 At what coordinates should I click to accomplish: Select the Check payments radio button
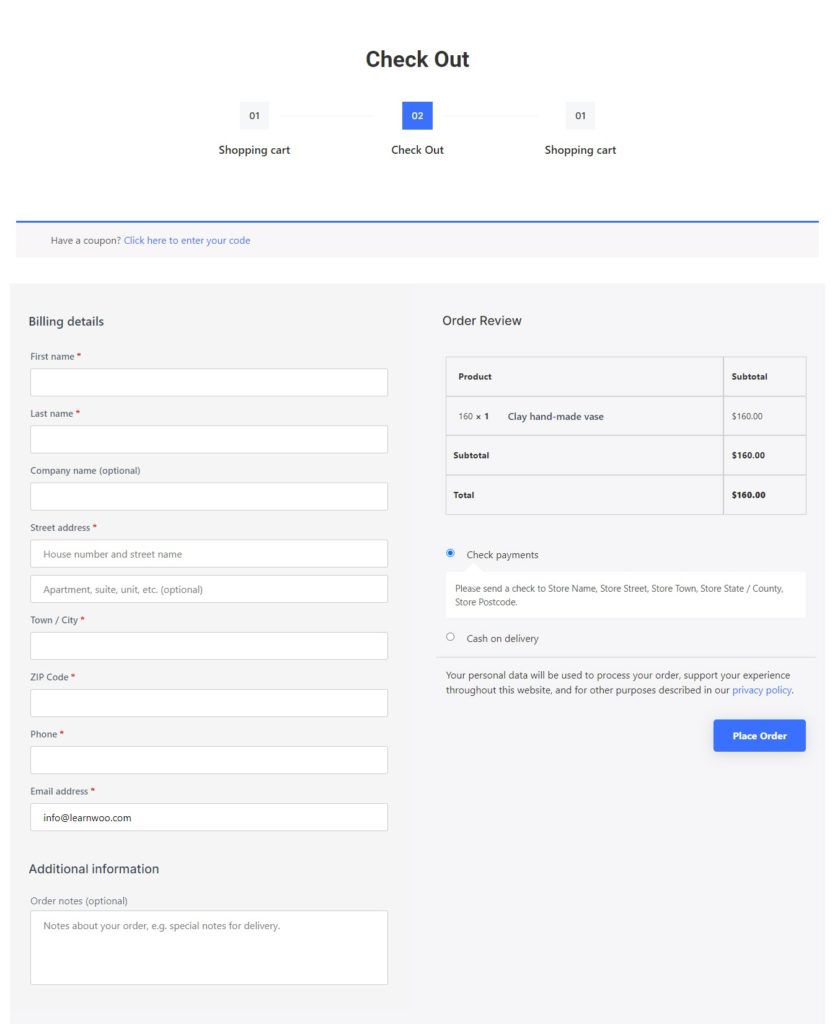(x=450, y=553)
